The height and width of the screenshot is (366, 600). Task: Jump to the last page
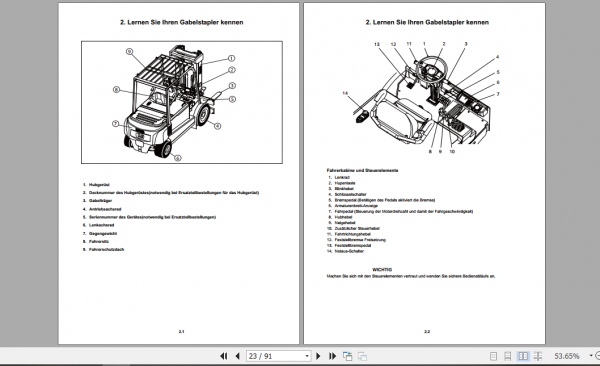point(332,356)
